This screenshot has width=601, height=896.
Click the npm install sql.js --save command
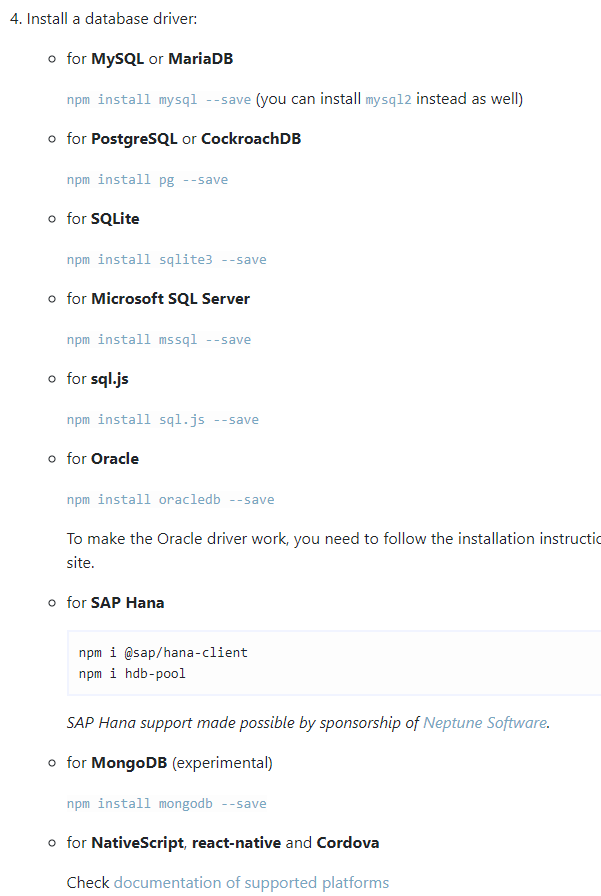(162, 419)
